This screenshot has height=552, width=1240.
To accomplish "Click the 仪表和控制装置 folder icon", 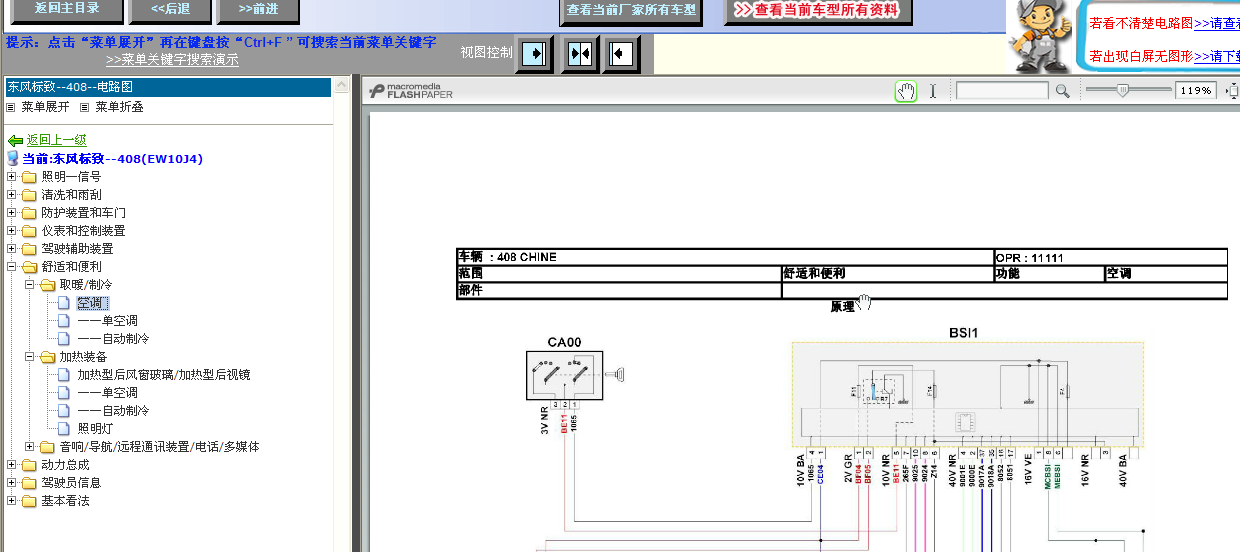I will coord(29,231).
